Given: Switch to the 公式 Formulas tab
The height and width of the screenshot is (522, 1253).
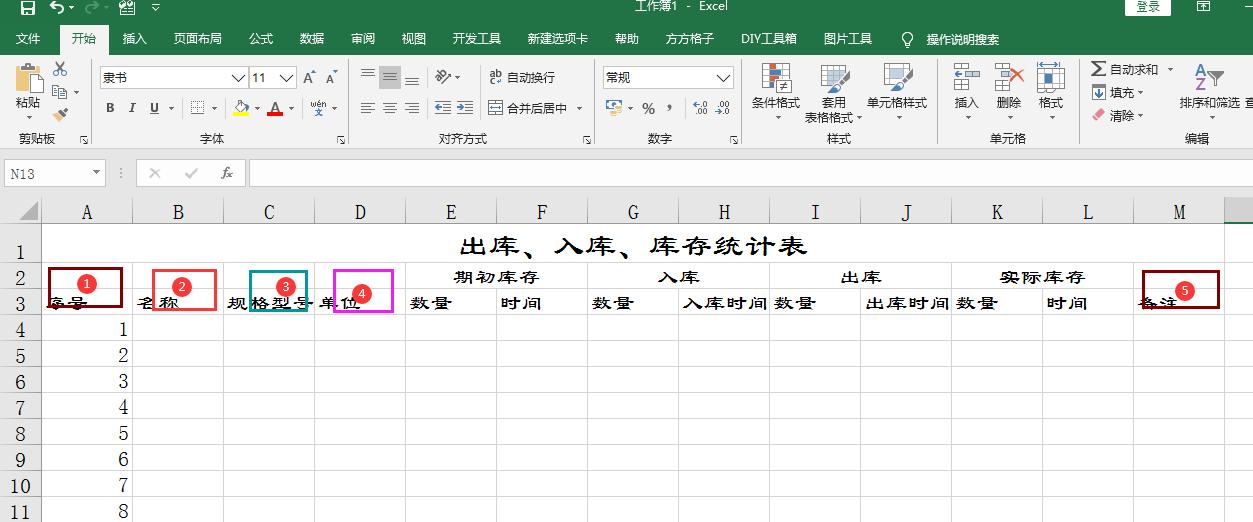Looking at the screenshot, I should pos(261,39).
